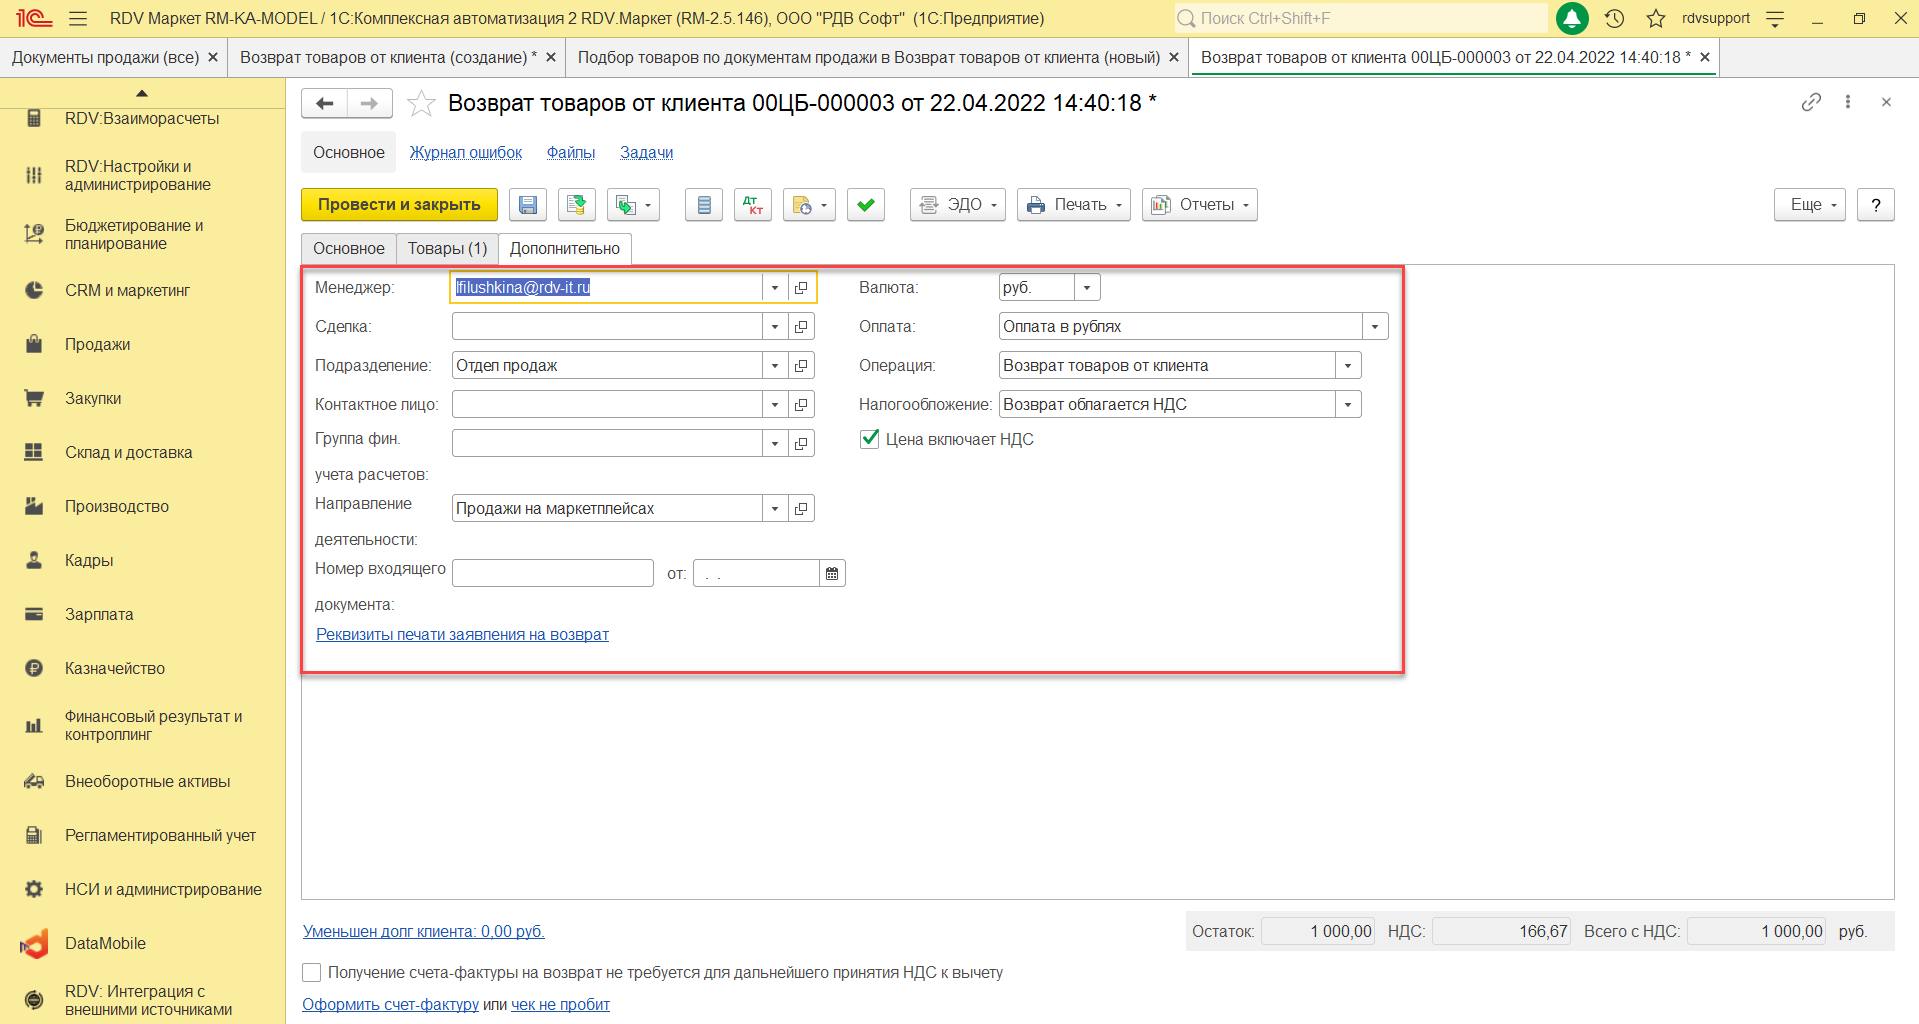This screenshot has height=1024, width=1919.
Task: Open the Налогообложение dropdown list
Action: (1348, 405)
